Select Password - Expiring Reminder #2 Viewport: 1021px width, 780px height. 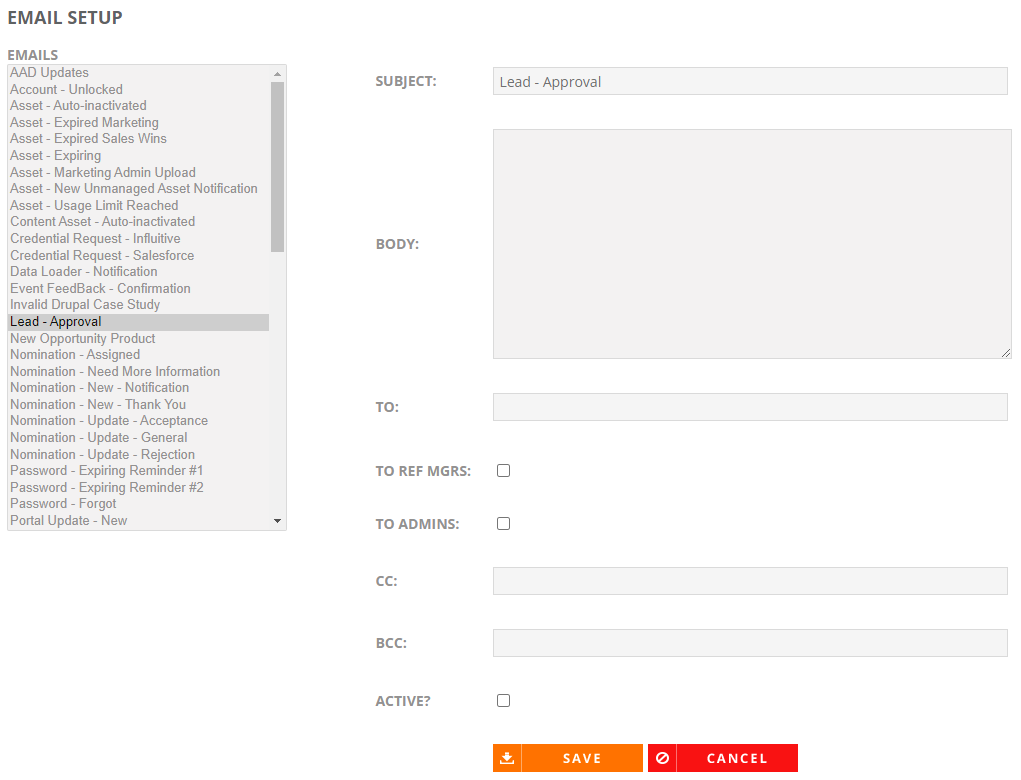(139, 488)
